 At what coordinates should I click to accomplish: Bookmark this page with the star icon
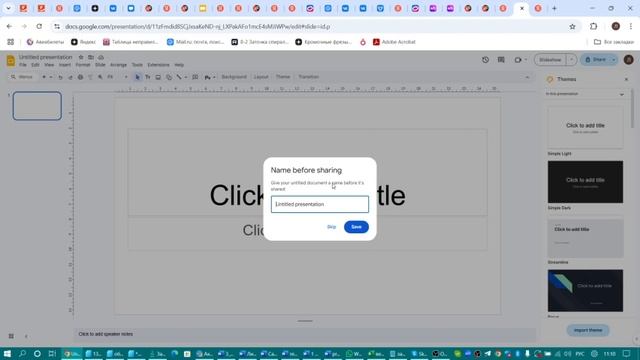[572, 27]
